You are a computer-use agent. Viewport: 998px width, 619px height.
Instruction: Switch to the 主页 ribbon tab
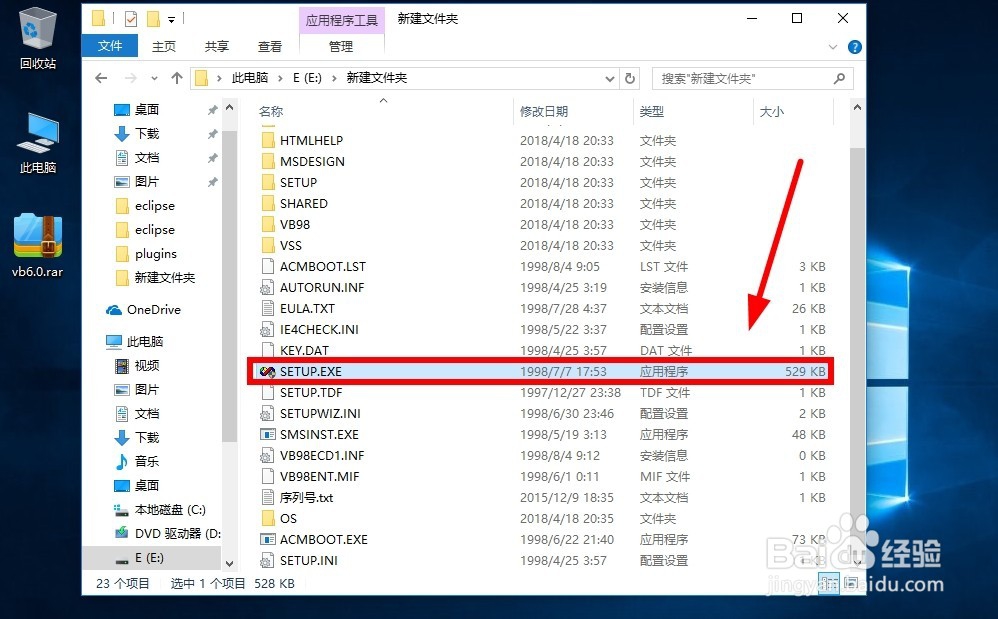164,46
